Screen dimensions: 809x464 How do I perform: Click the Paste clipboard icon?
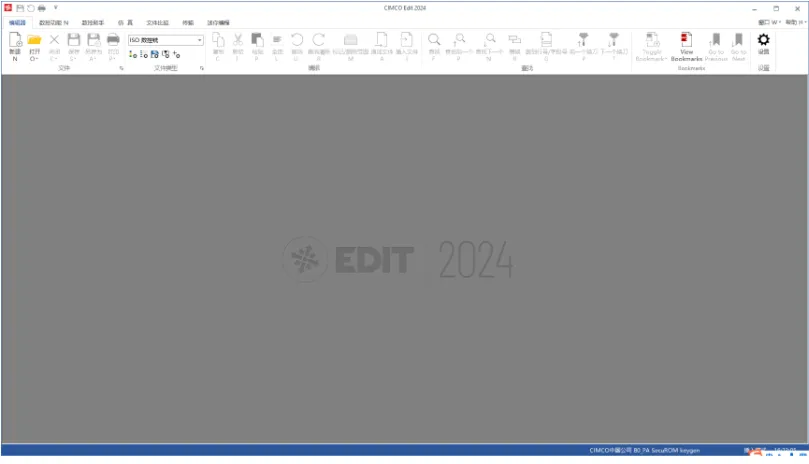coord(257,40)
